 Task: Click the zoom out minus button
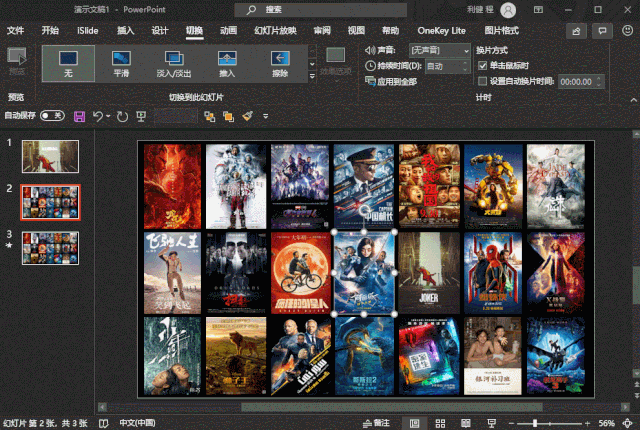[x=511, y=423]
